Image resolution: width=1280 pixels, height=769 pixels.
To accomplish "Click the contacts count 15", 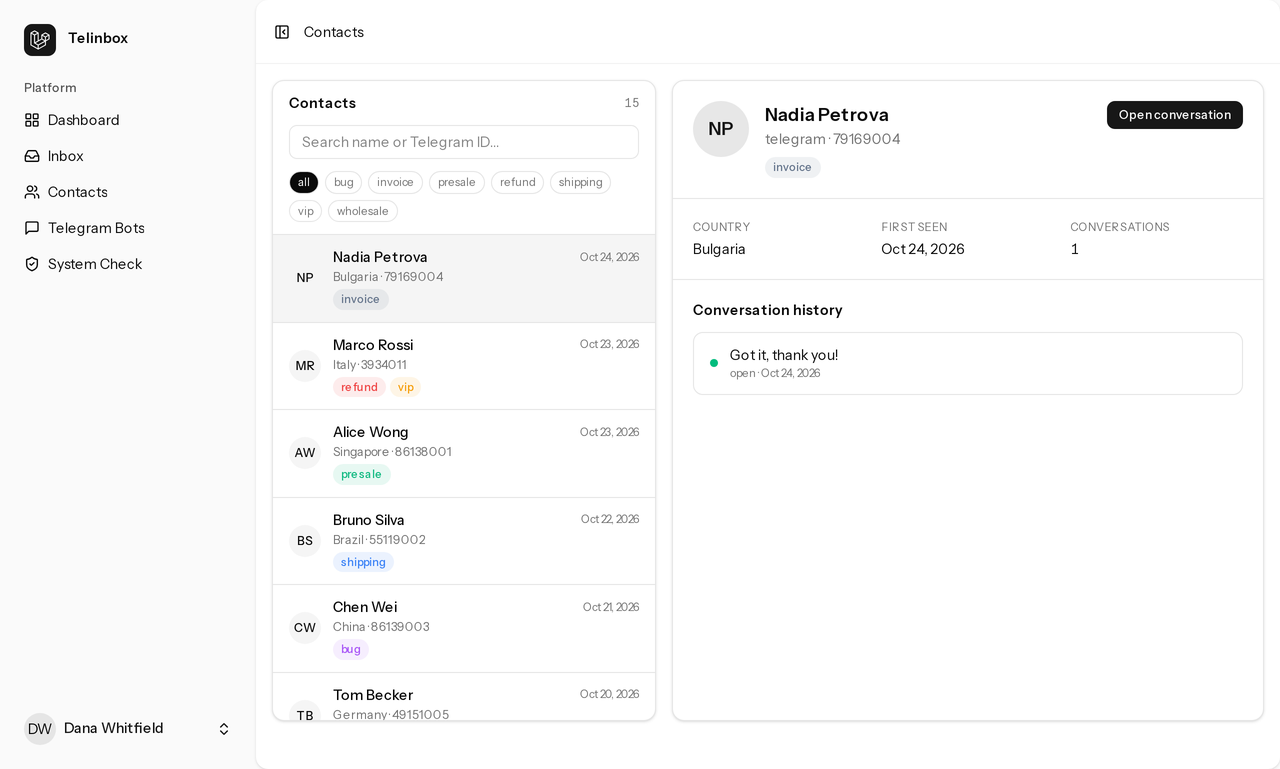I will [632, 103].
